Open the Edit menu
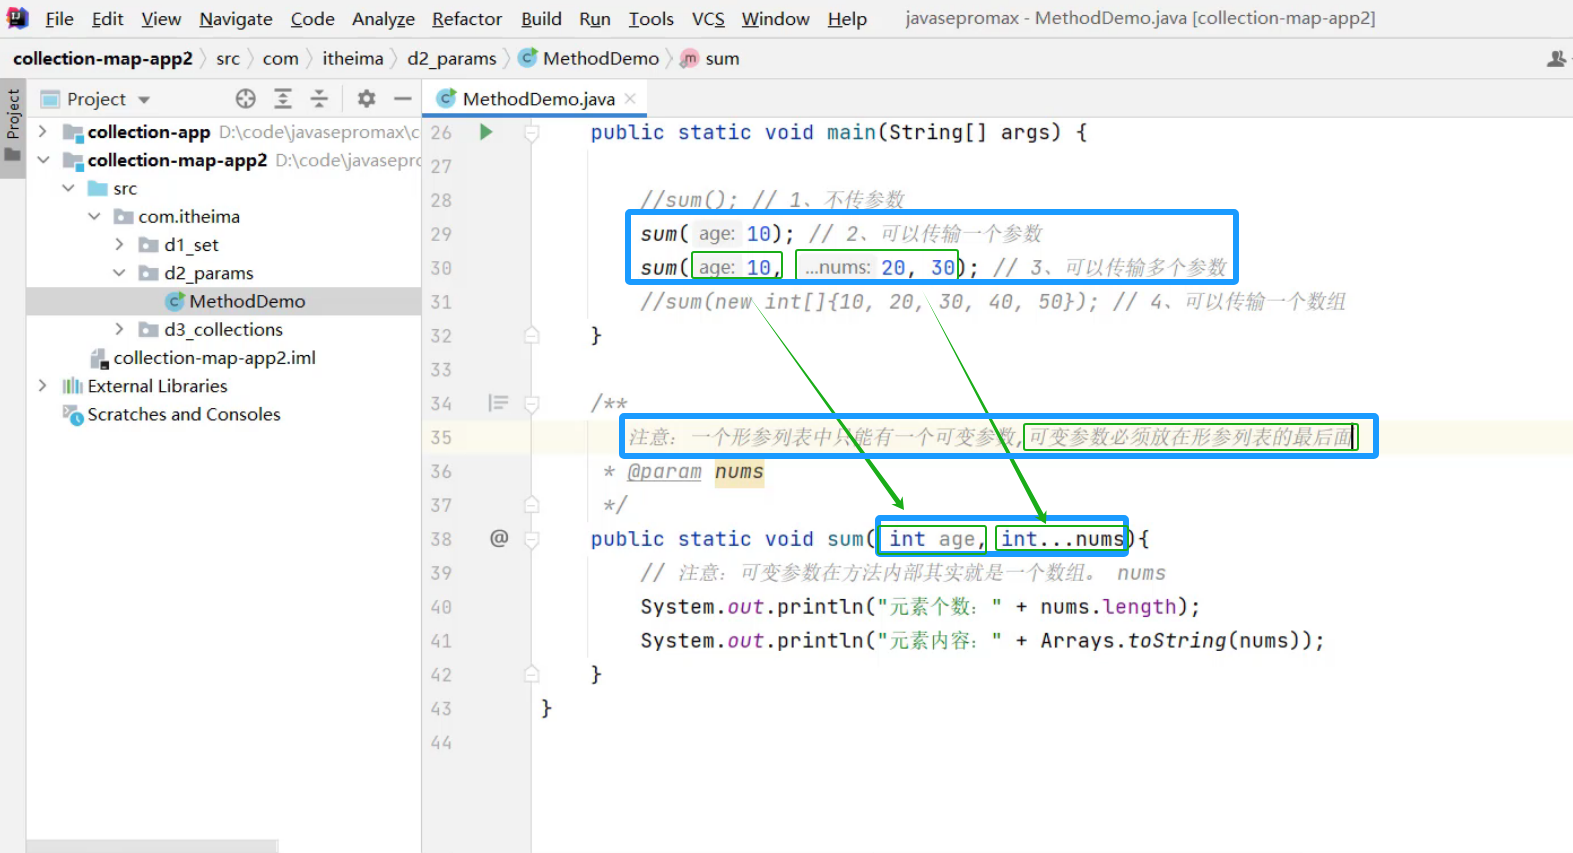Image resolution: width=1573 pixels, height=853 pixels. click(107, 19)
